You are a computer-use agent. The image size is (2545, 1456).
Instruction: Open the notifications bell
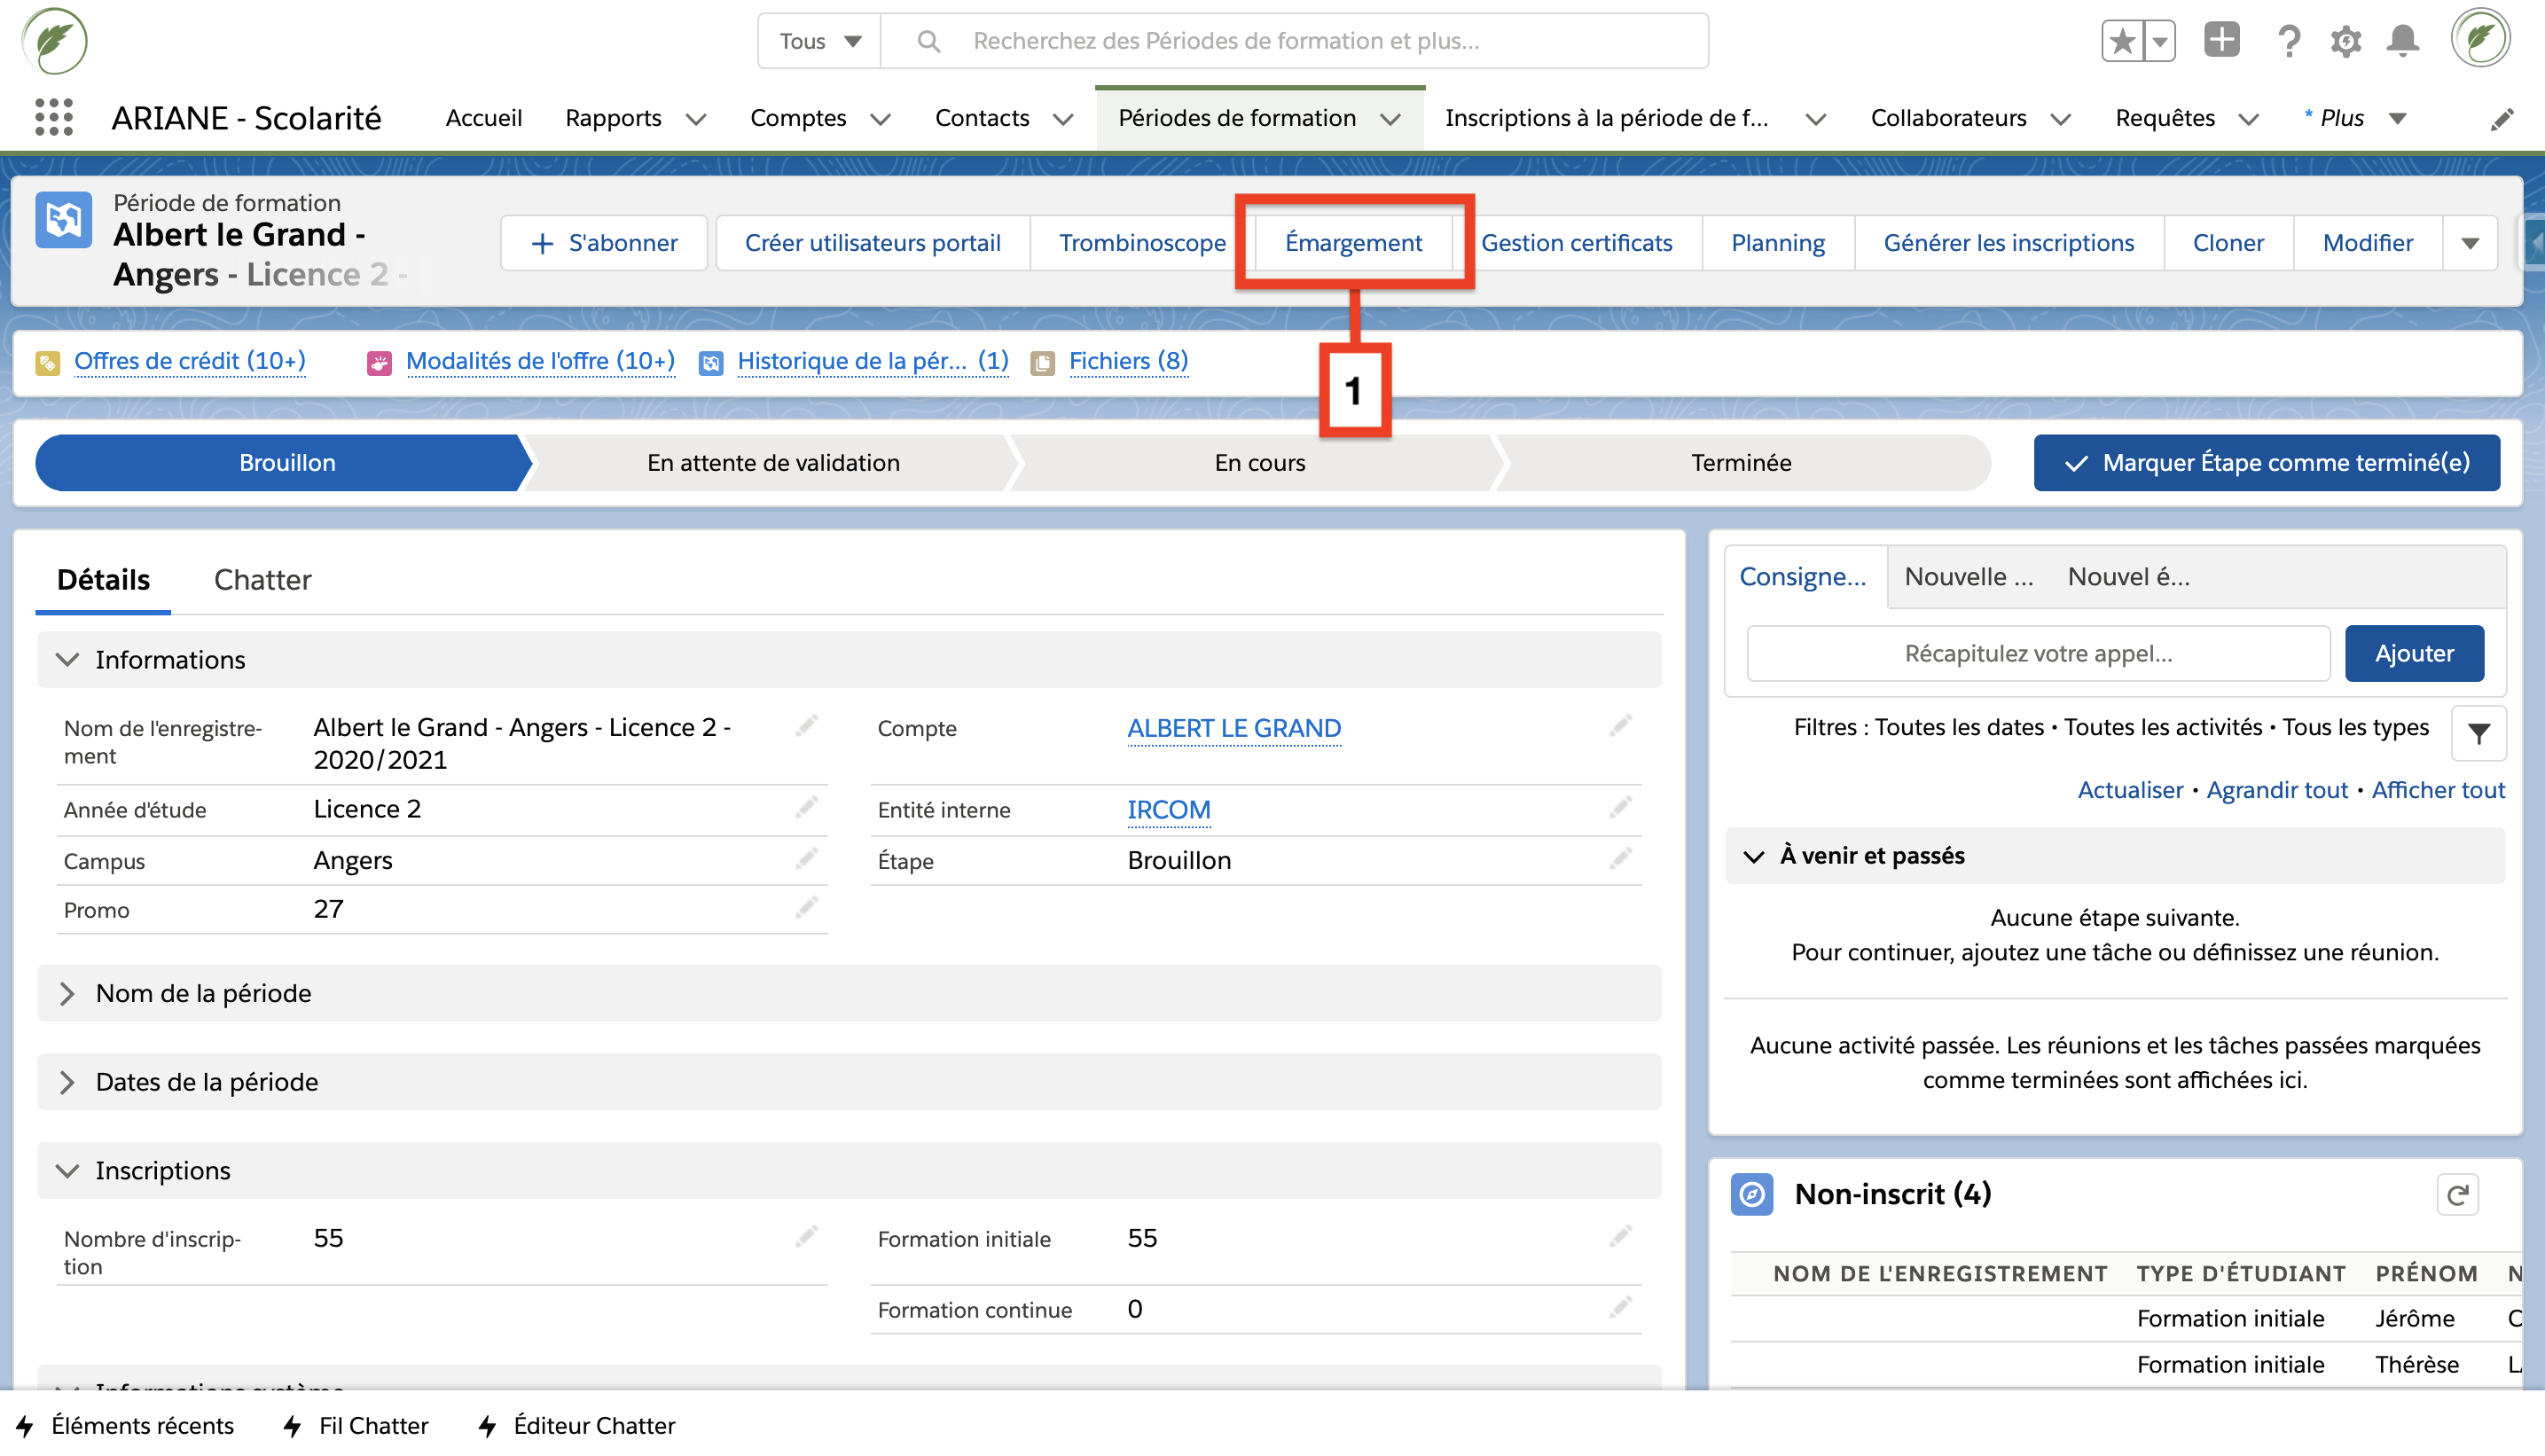2402,41
